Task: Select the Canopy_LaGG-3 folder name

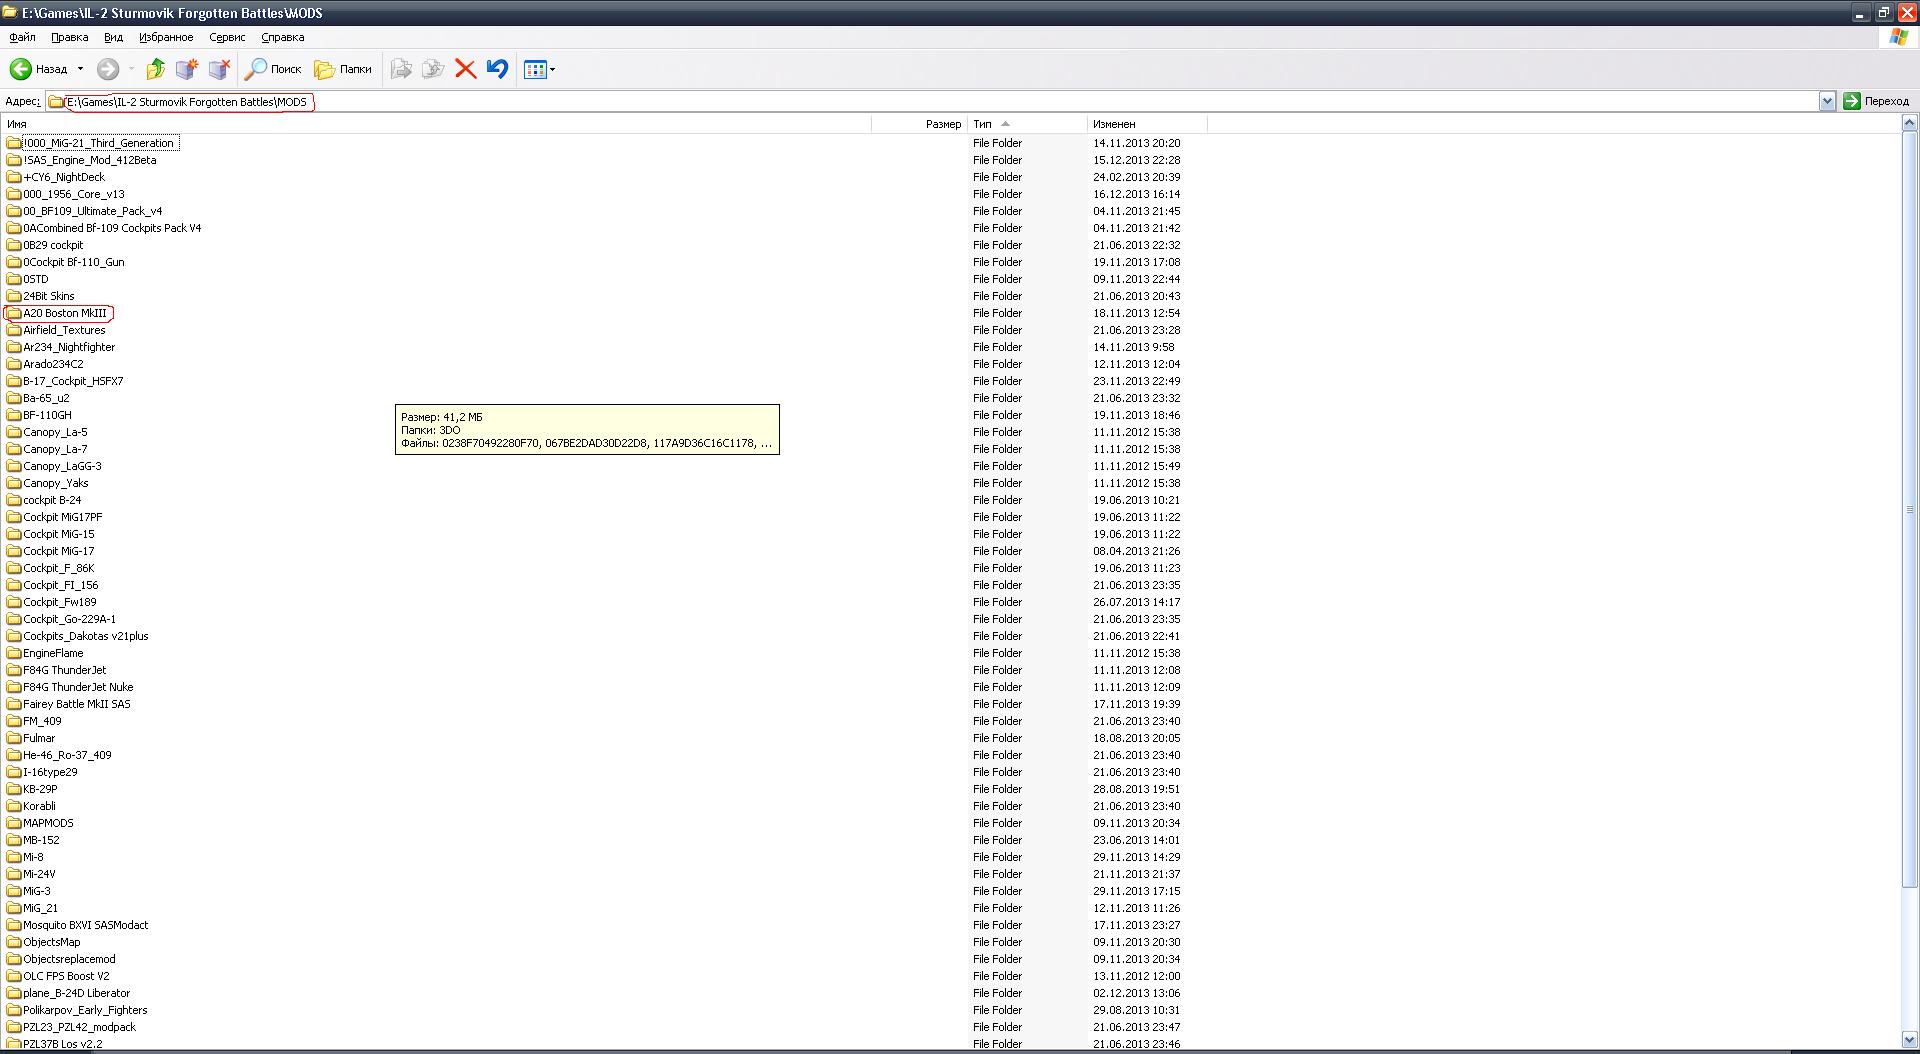Action: pos(62,466)
